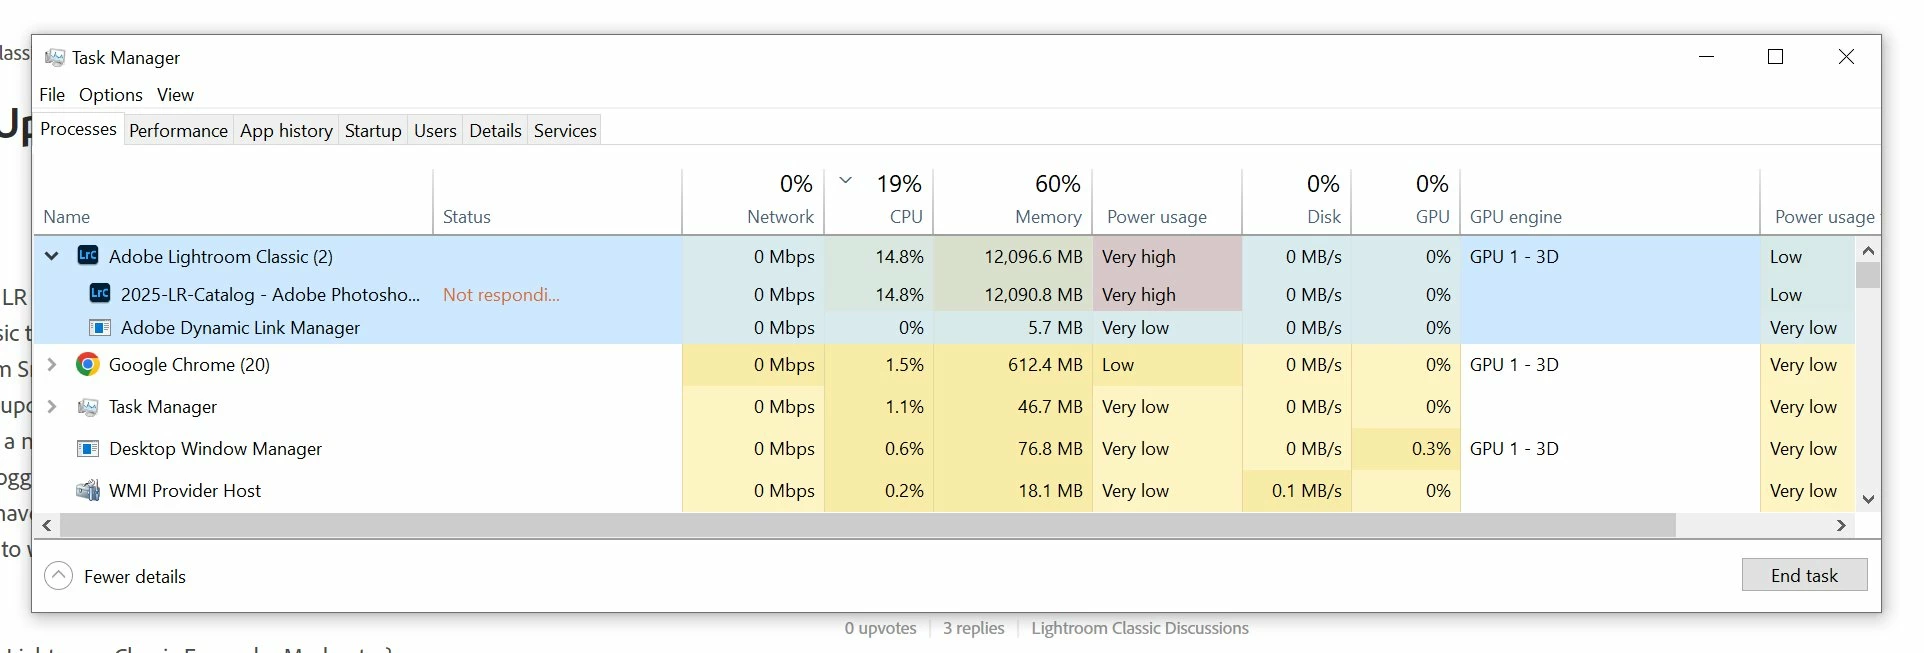
Task: Switch to the Users tab
Action: click(x=435, y=131)
